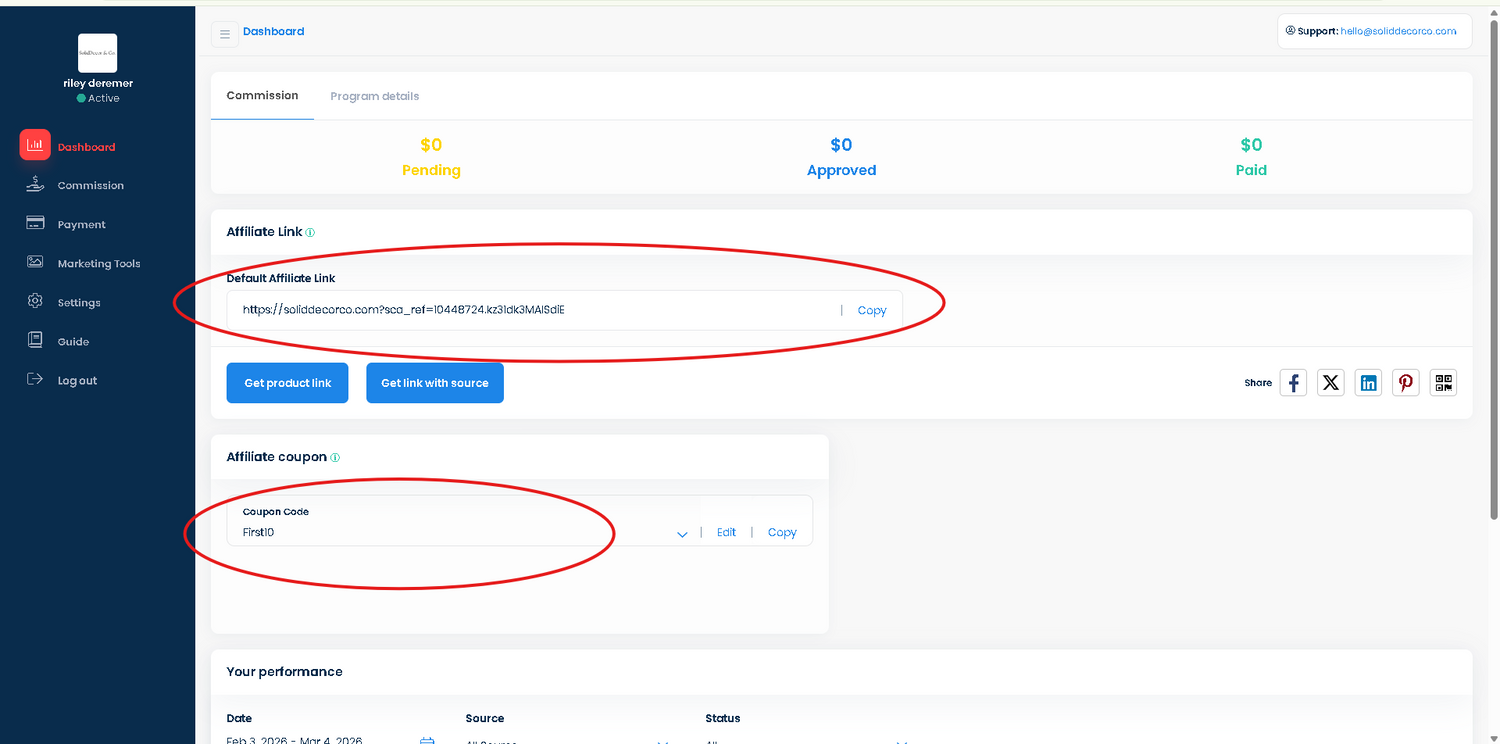Share affiliate link on Facebook
Image resolution: width=1500 pixels, height=744 pixels.
tap(1293, 382)
